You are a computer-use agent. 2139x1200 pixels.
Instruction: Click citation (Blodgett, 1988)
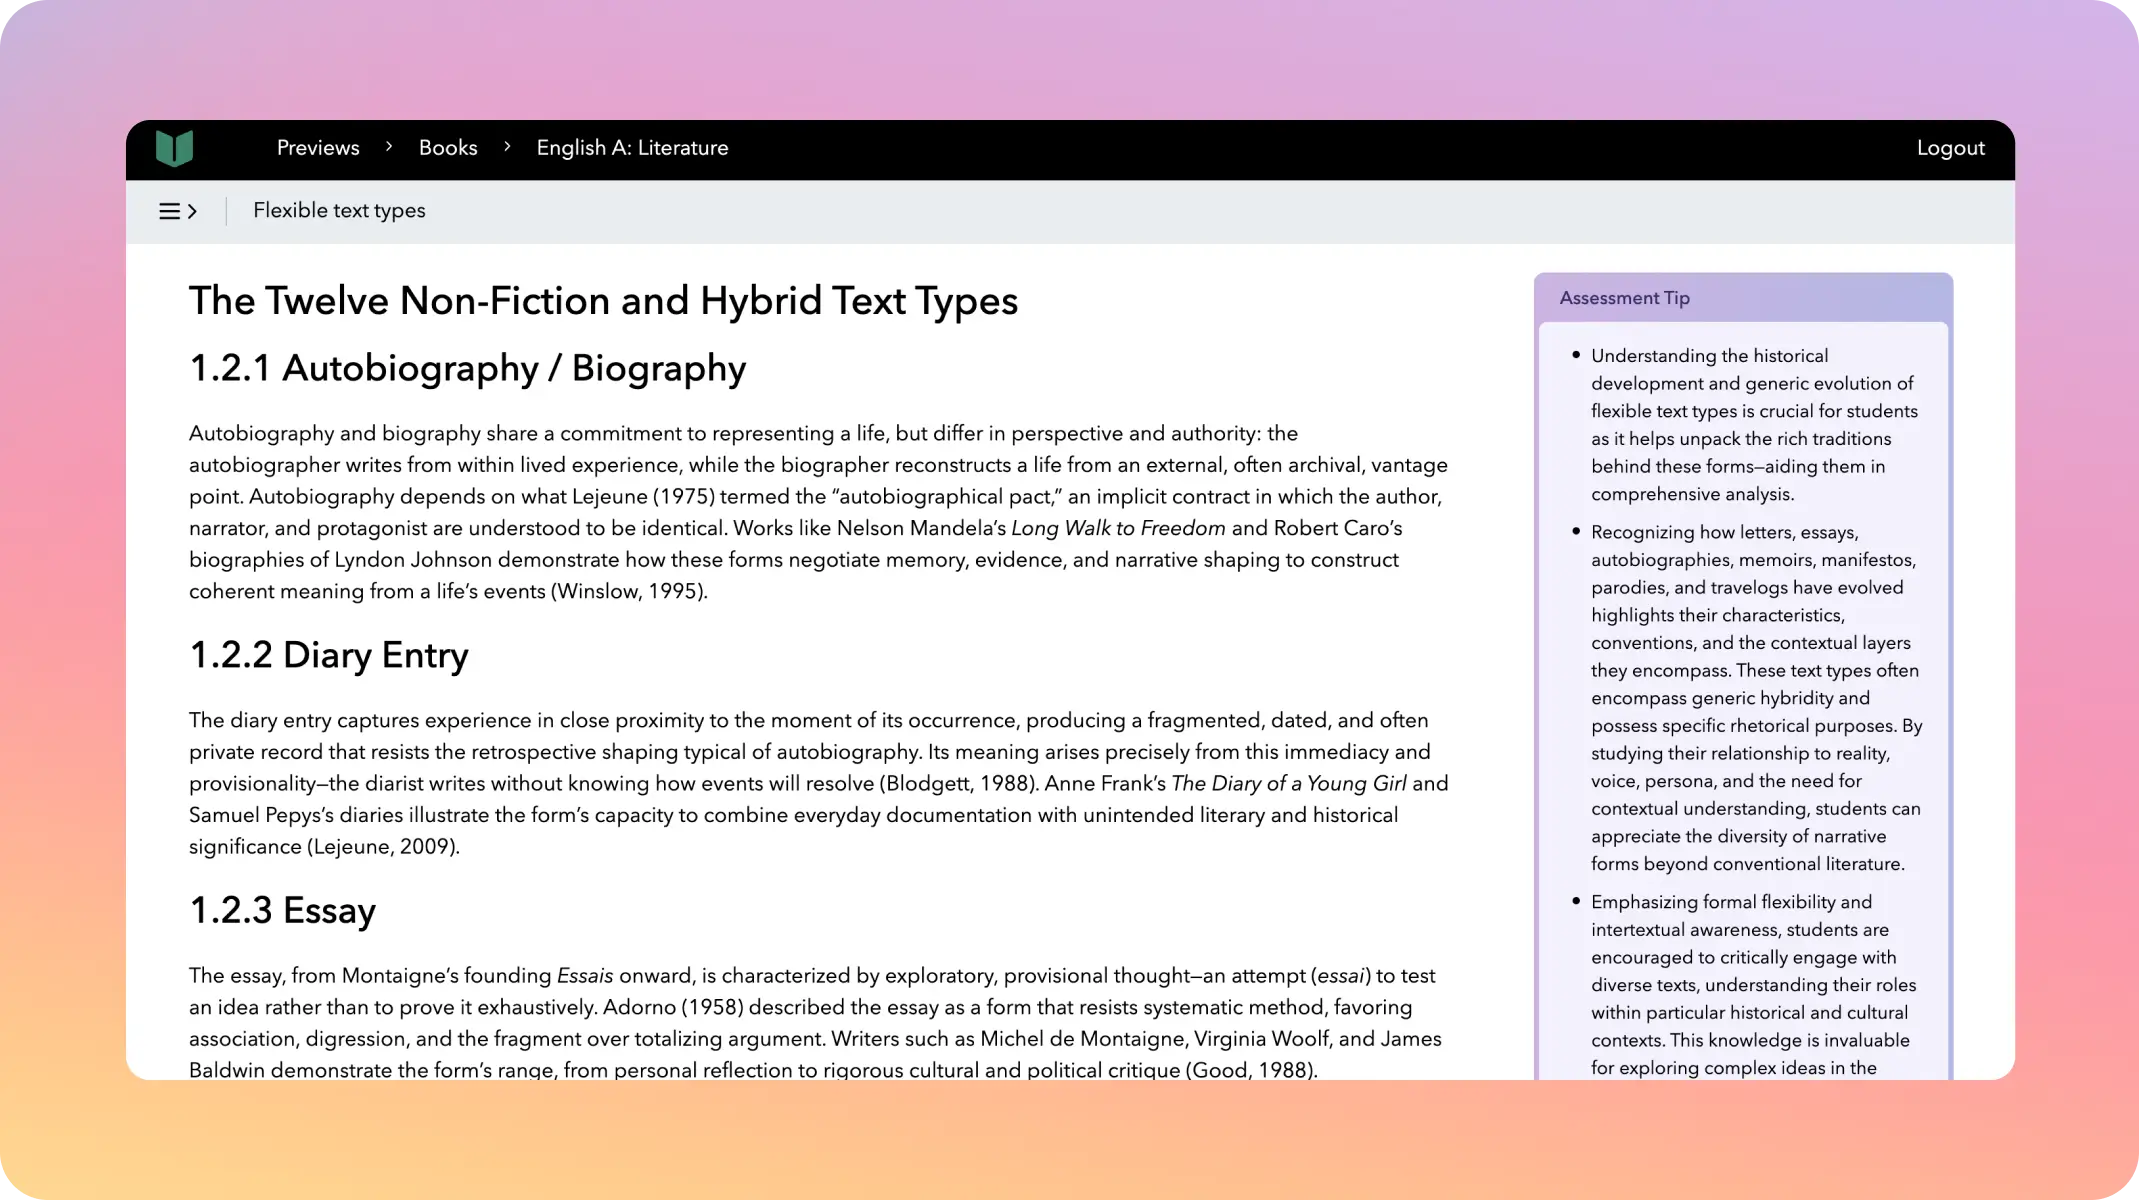(959, 783)
